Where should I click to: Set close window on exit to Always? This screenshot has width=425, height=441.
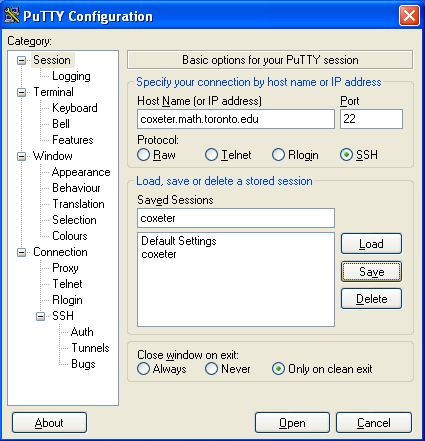(144, 369)
